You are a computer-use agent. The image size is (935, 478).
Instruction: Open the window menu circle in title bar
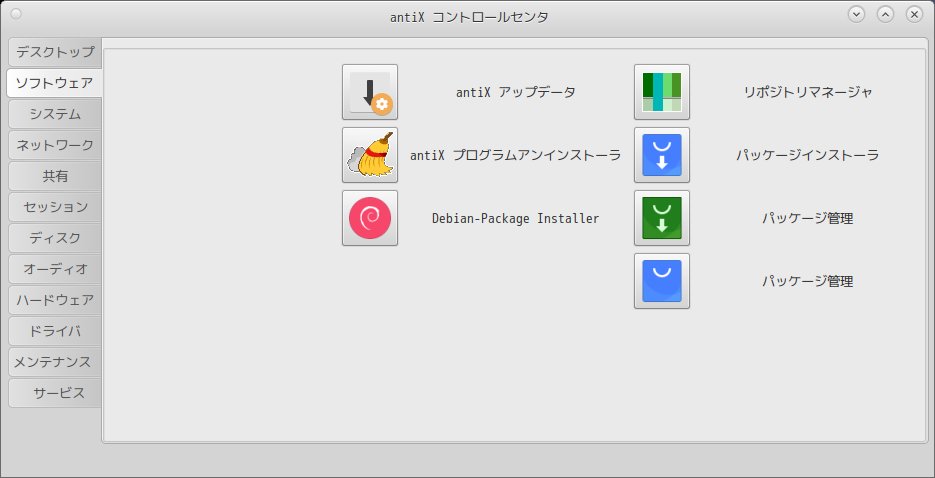point(16,14)
